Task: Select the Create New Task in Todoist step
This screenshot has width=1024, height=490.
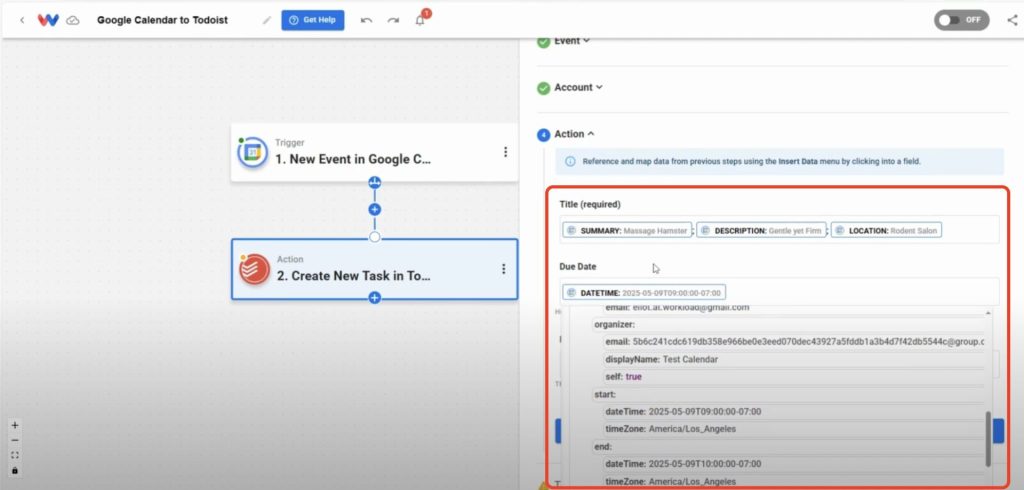Action: (x=374, y=269)
